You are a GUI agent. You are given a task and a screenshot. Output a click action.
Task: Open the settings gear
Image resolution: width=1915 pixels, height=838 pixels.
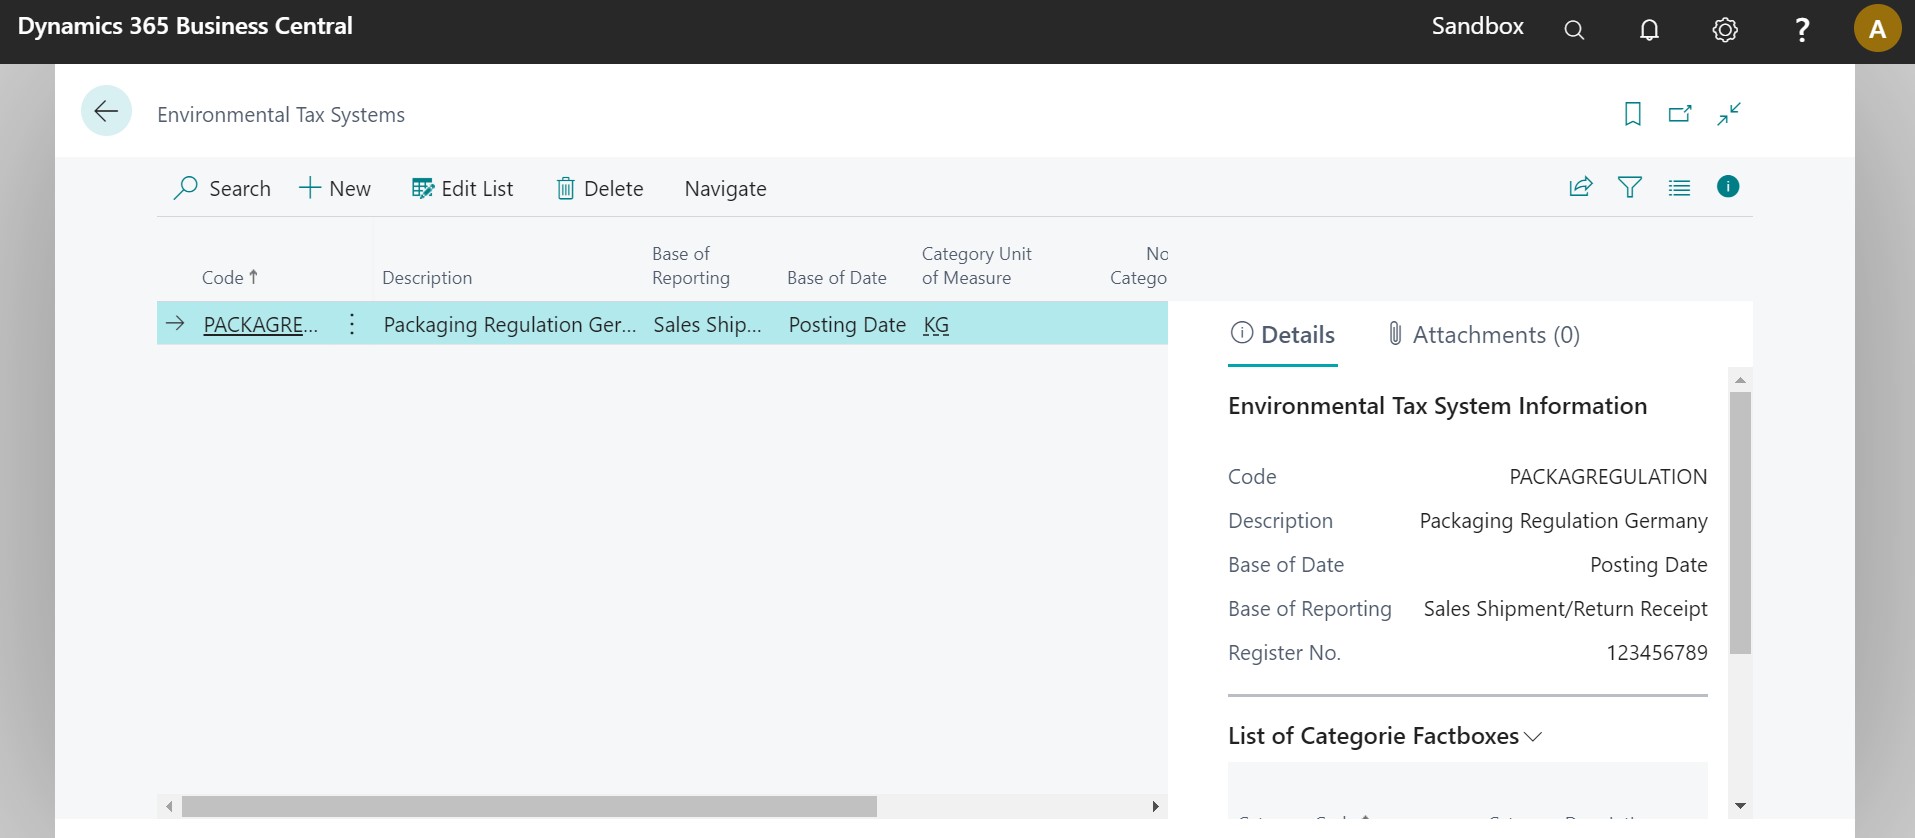1724,30
